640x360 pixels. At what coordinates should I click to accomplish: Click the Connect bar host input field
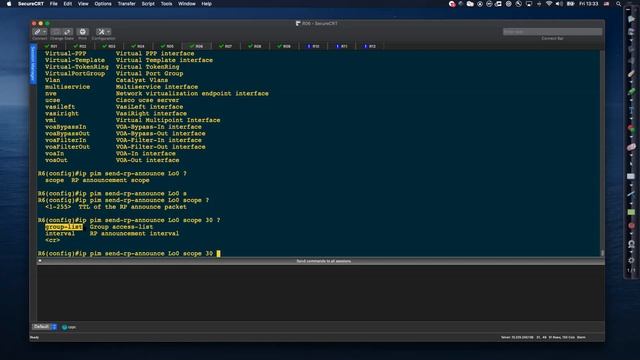552,32
